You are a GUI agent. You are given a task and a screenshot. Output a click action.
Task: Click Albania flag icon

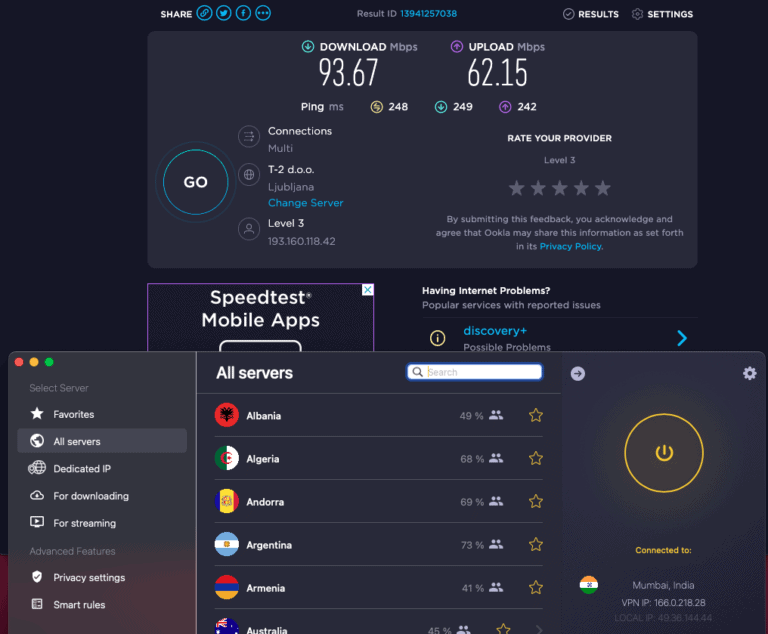coord(226,415)
